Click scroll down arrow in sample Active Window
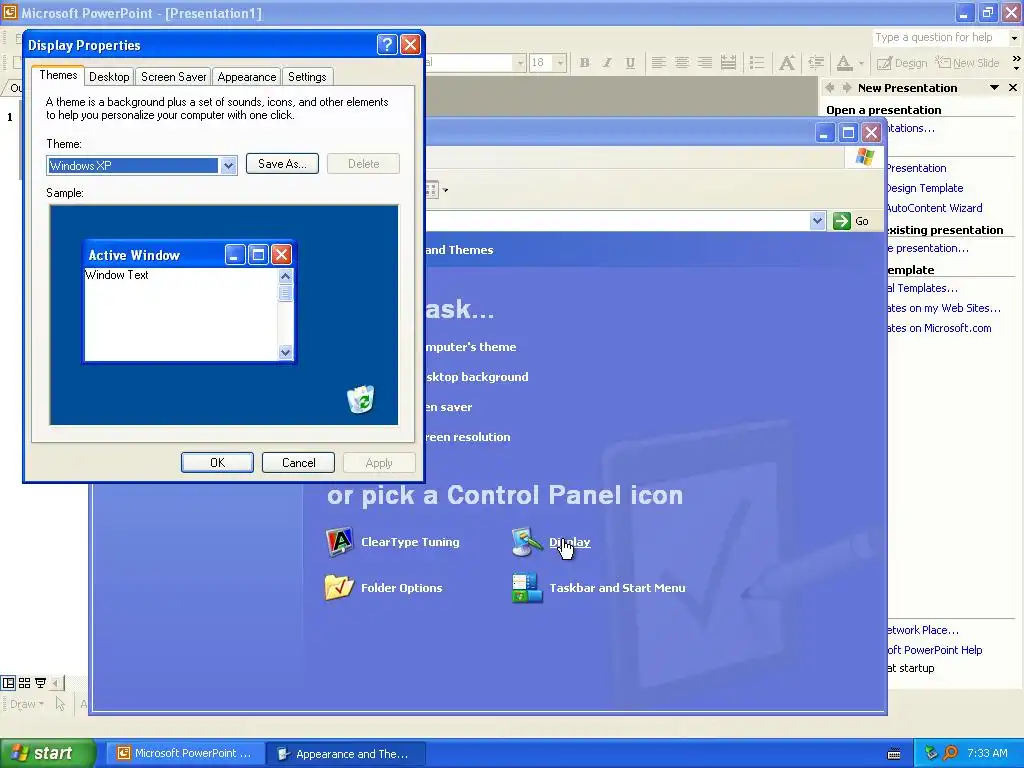 tap(285, 352)
